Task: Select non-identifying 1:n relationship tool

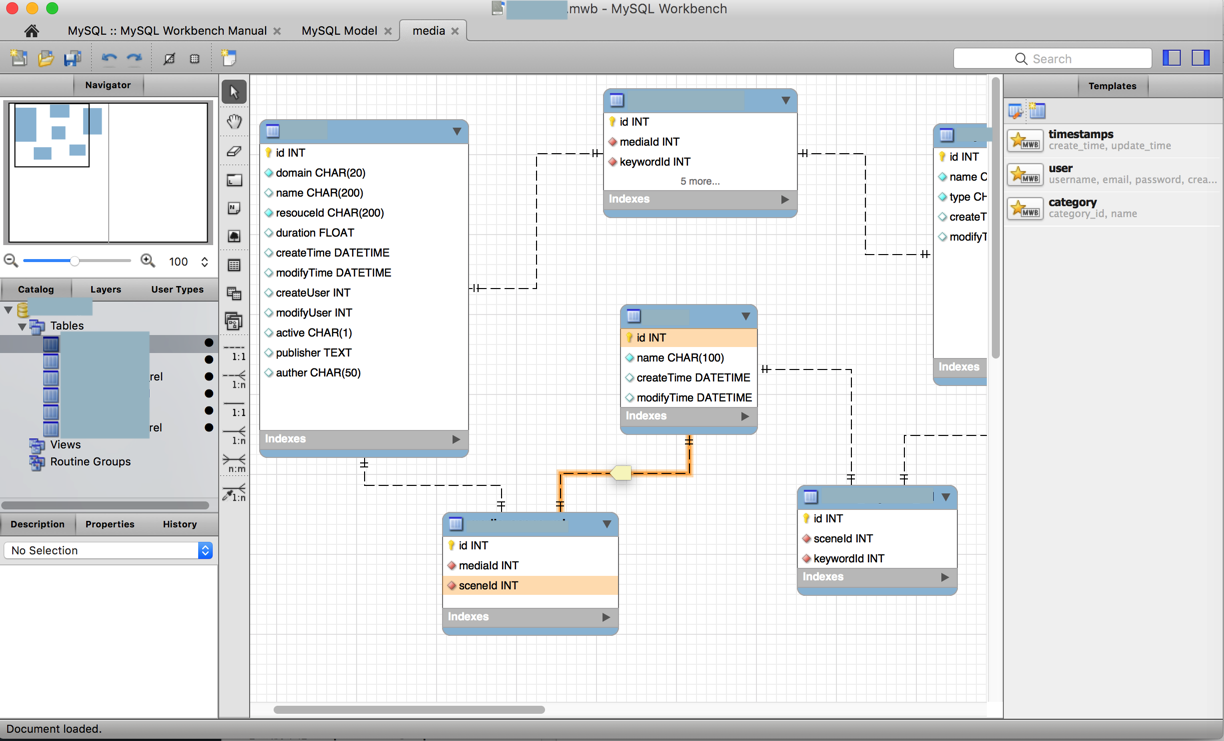Action: (234, 379)
